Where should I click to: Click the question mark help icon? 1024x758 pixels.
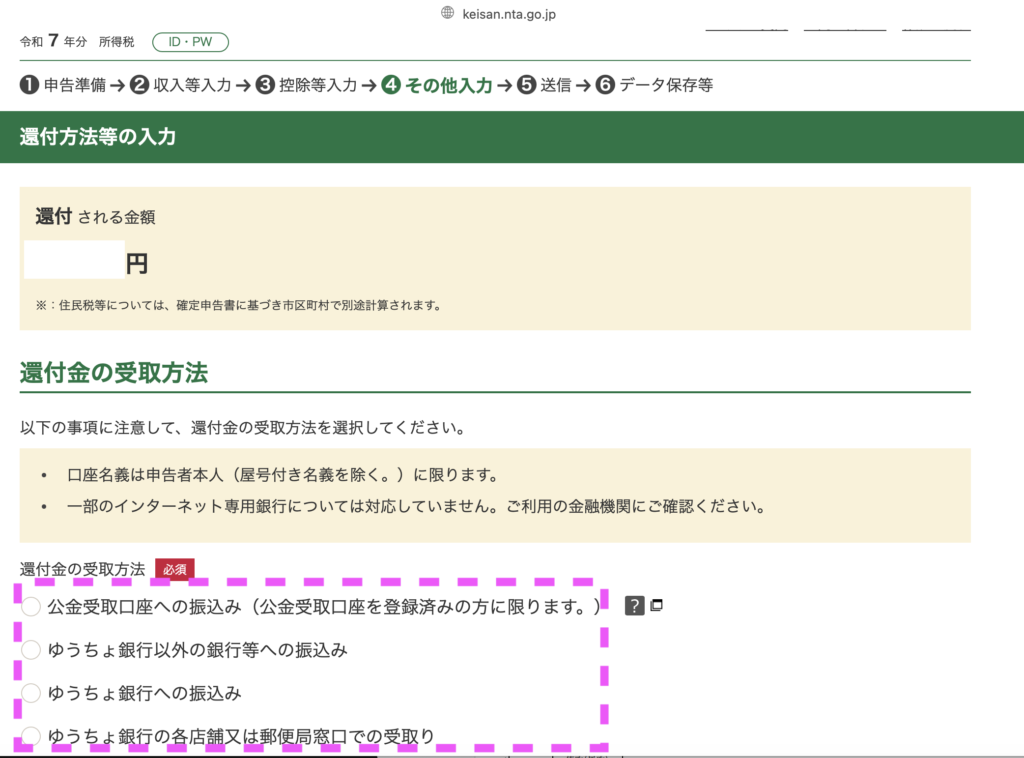[x=634, y=605]
